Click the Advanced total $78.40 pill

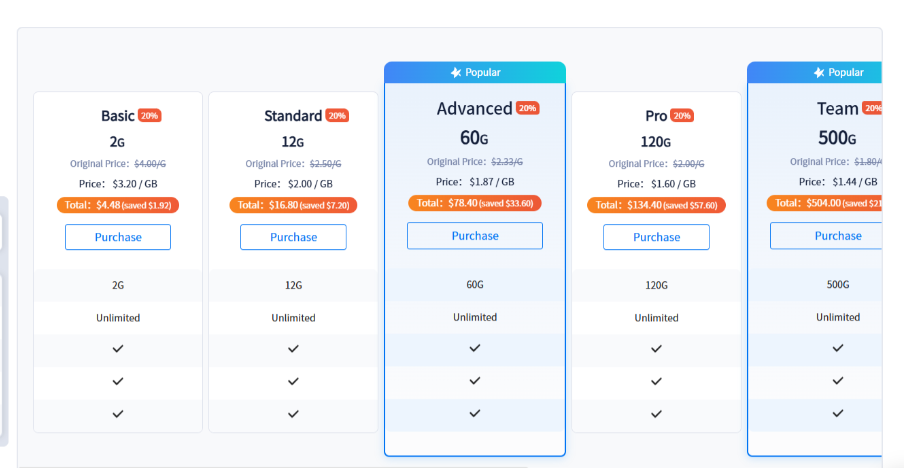[x=474, y=203]
